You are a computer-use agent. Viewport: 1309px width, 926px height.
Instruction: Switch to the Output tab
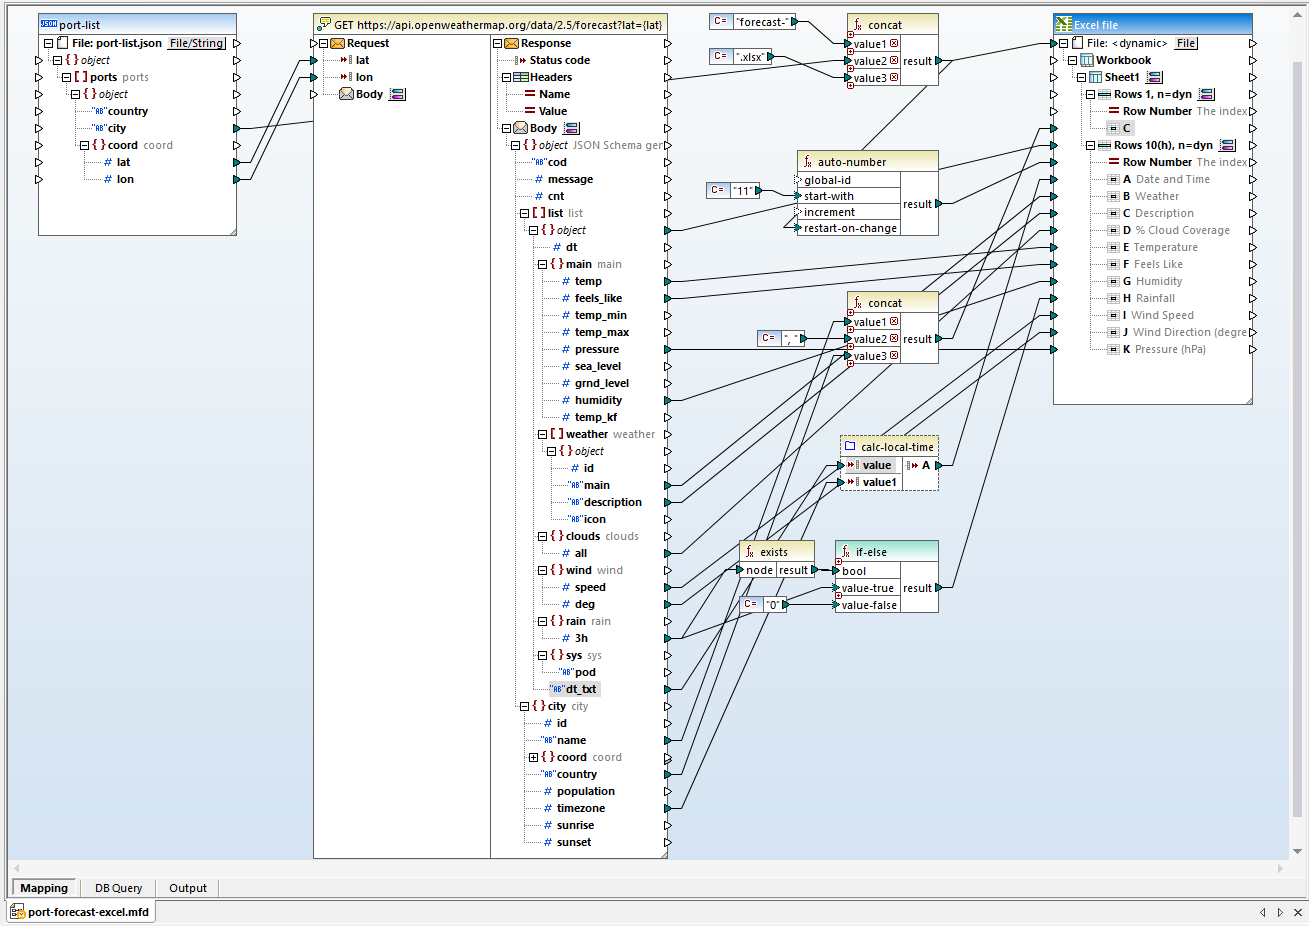point(187,888)
